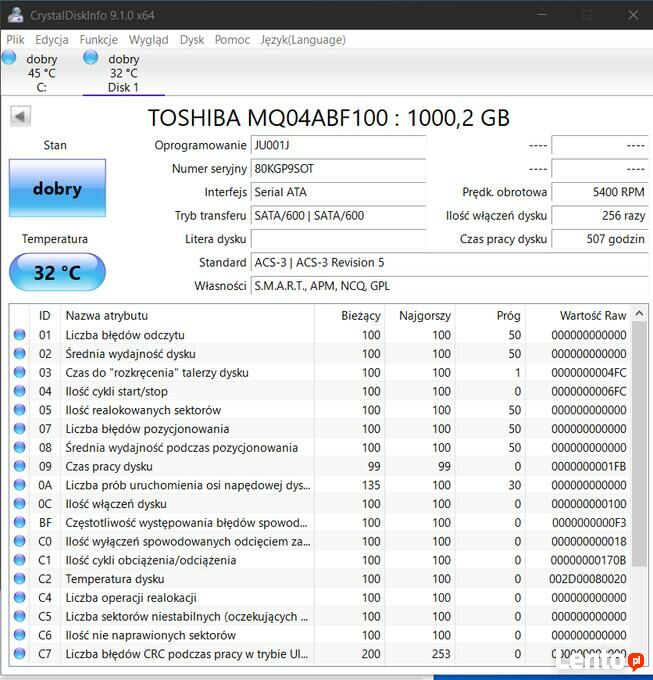Click the Interfejs field showing Serial ATA
653x680 pixels.
coord(338,192)
